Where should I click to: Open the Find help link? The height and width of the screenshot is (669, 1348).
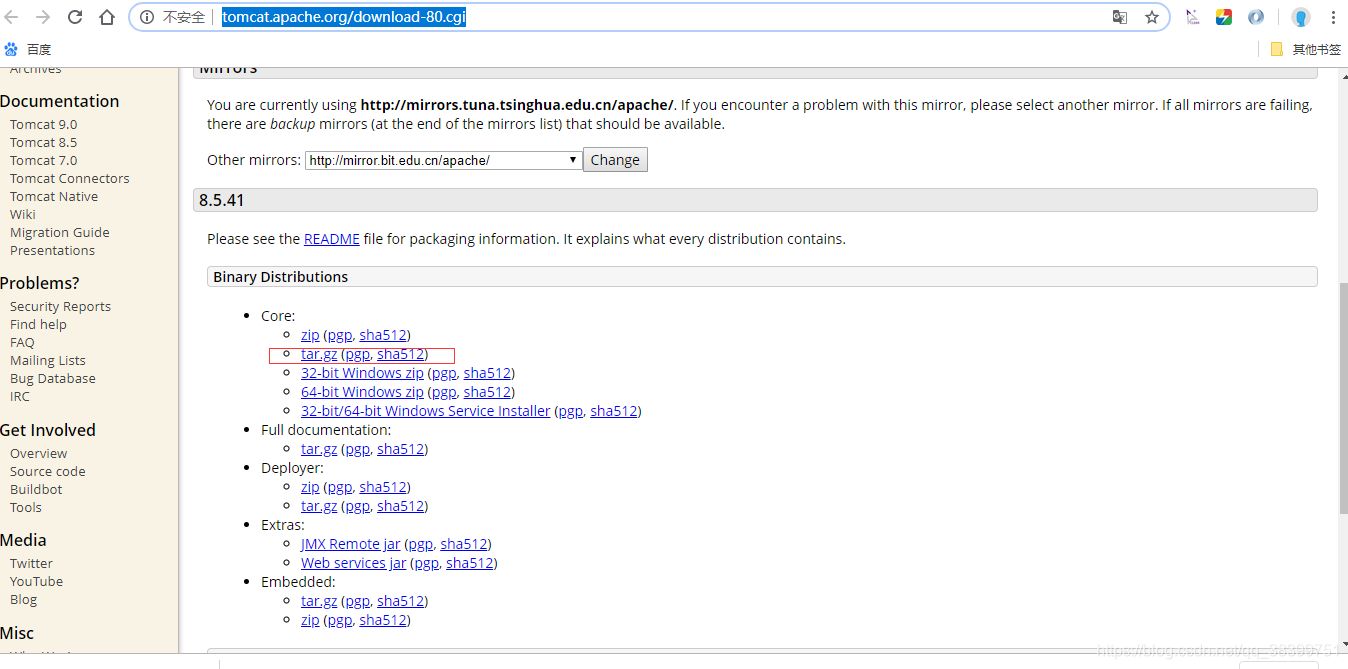38,324
